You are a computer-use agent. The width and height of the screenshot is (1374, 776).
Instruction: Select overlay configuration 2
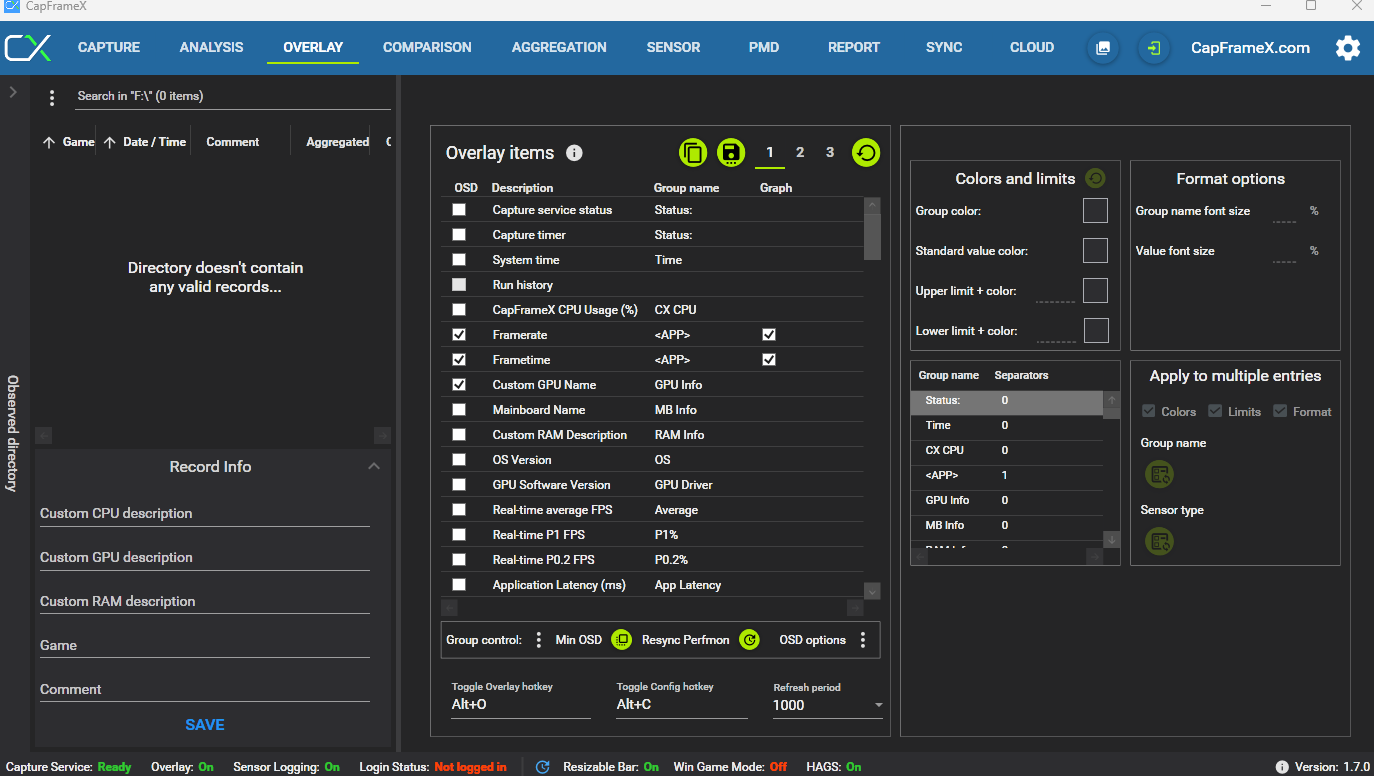pos(800,152)
